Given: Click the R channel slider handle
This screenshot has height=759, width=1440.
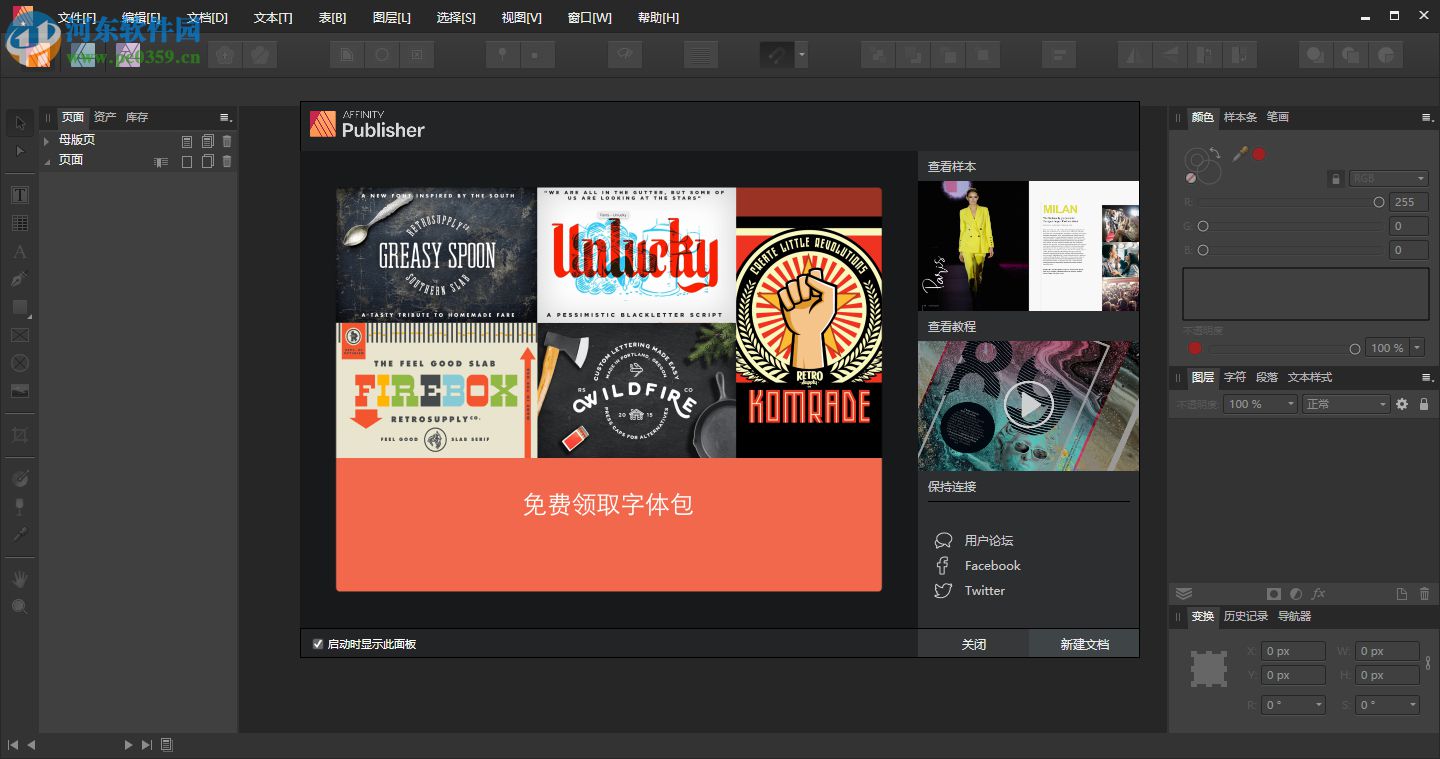Looking at the screenshot, I should tap(1380, 202).
